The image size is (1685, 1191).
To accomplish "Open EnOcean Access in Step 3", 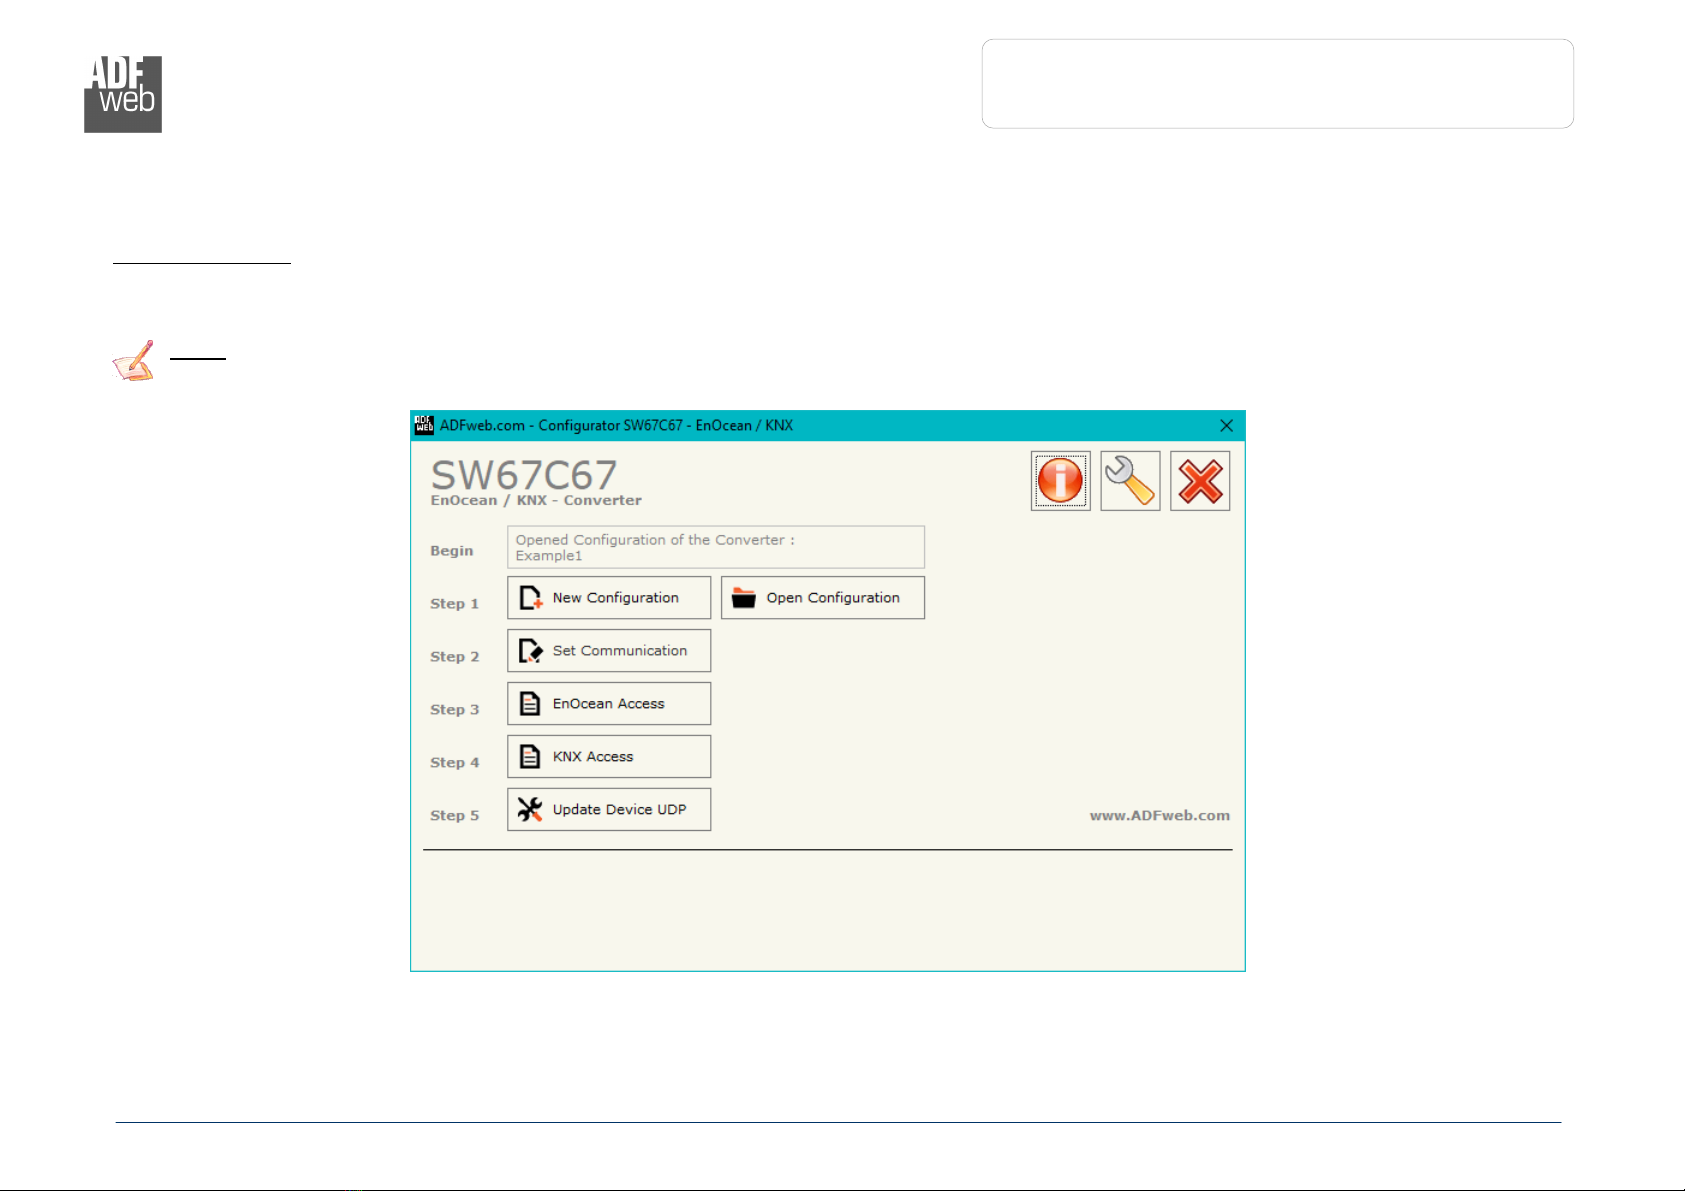I will (x=609, y=703).
